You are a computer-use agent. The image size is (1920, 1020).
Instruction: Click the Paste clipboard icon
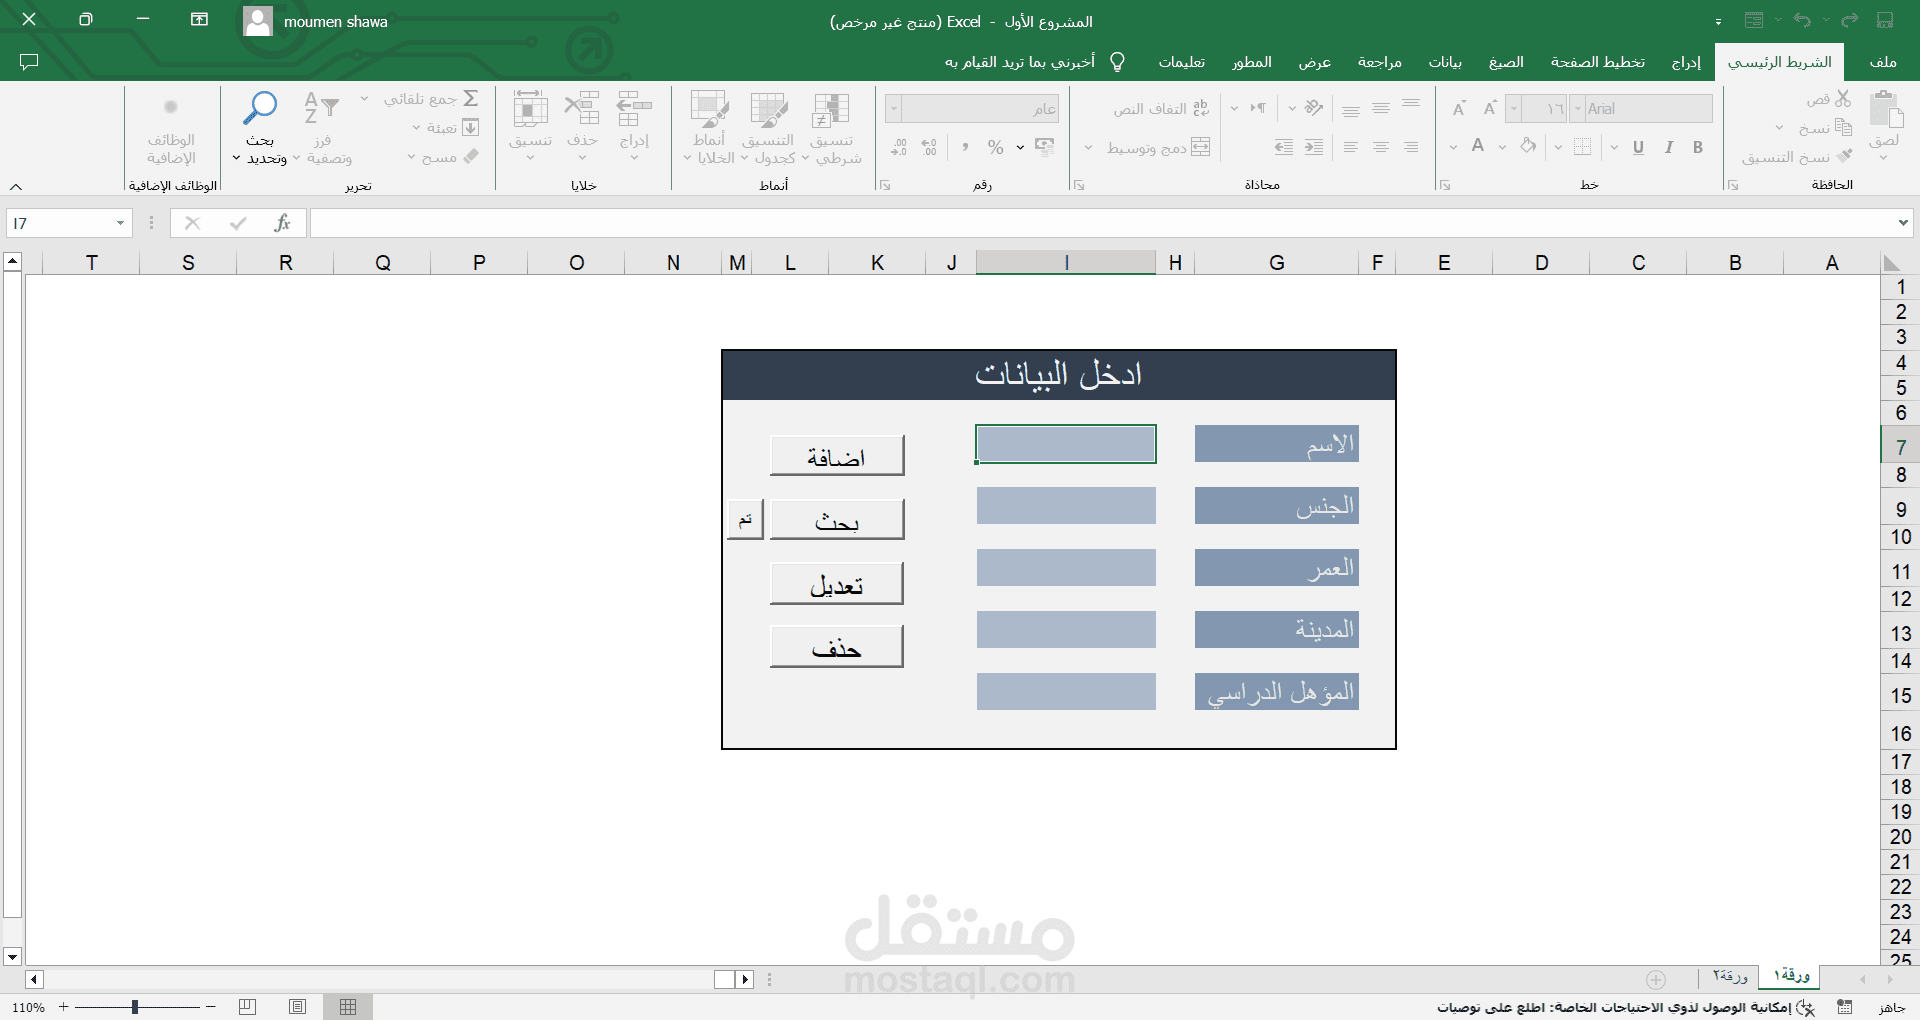(x=1885, y=110)
